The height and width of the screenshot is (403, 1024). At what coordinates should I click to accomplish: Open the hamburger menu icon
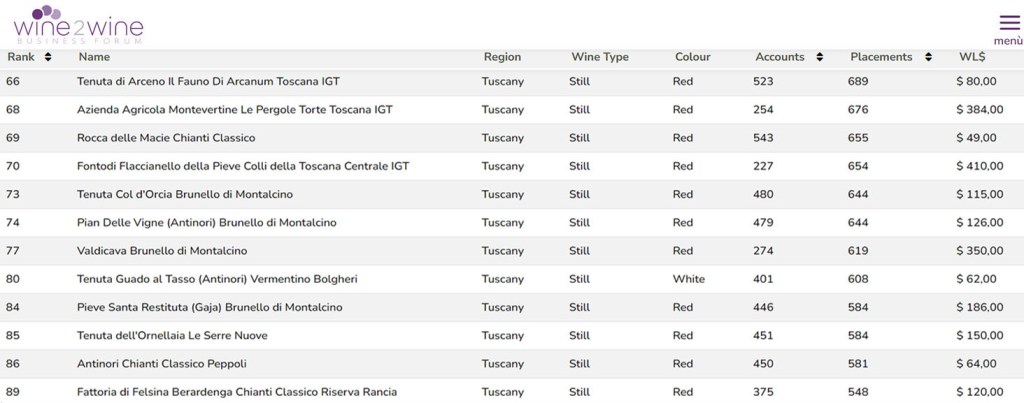click(x=1009, y=22)
